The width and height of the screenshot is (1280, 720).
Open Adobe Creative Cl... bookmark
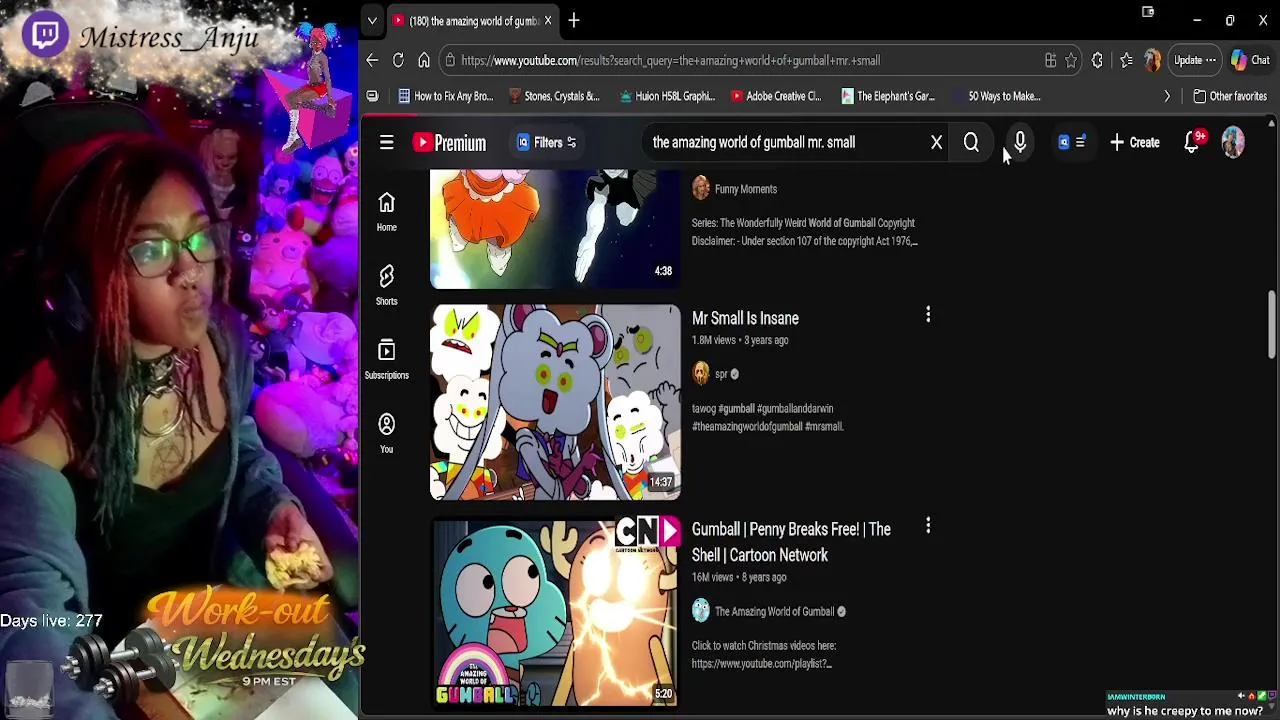point(776,96)
